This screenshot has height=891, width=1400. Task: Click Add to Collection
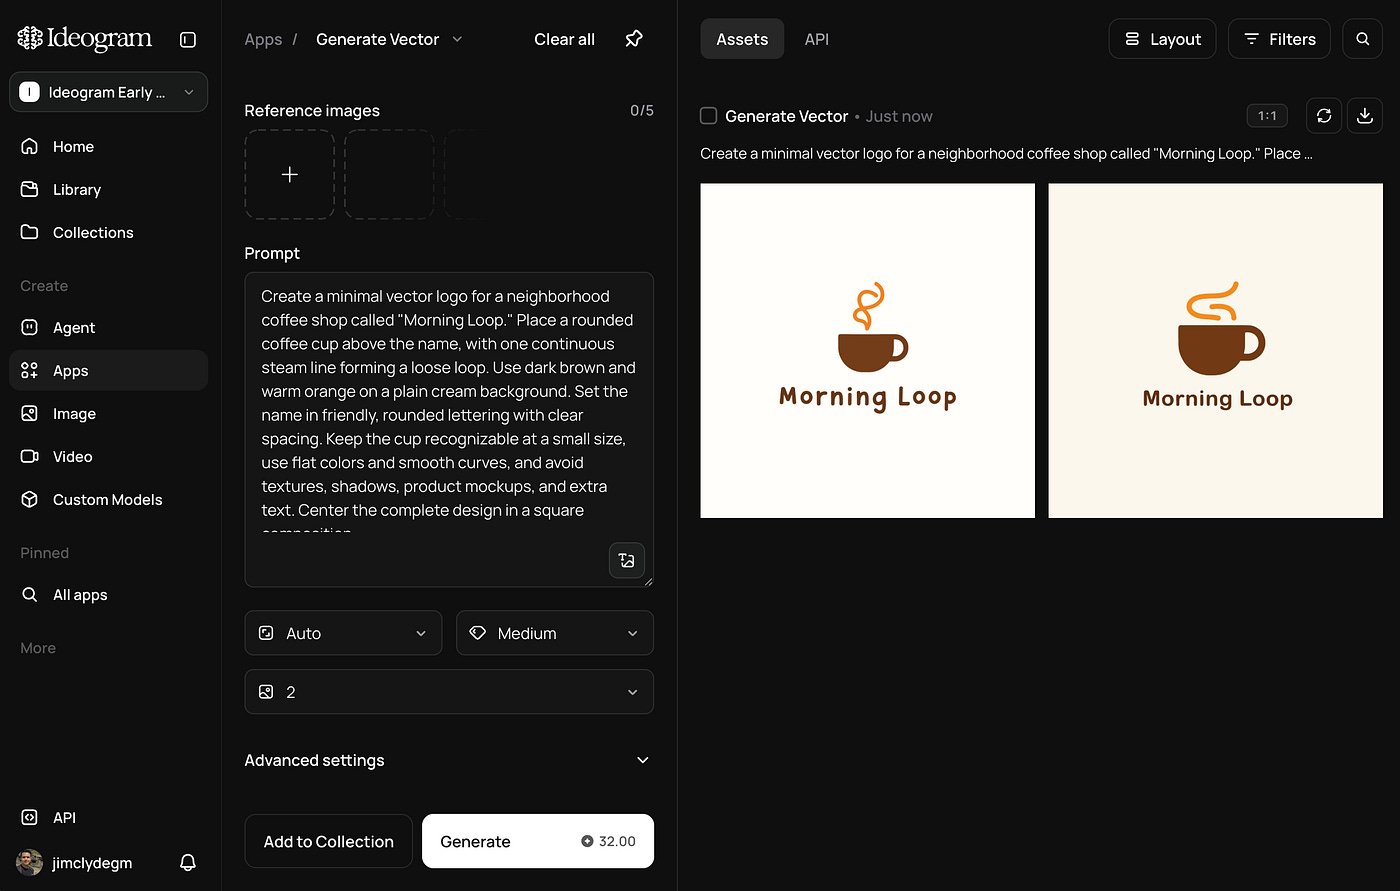[329, 841]
